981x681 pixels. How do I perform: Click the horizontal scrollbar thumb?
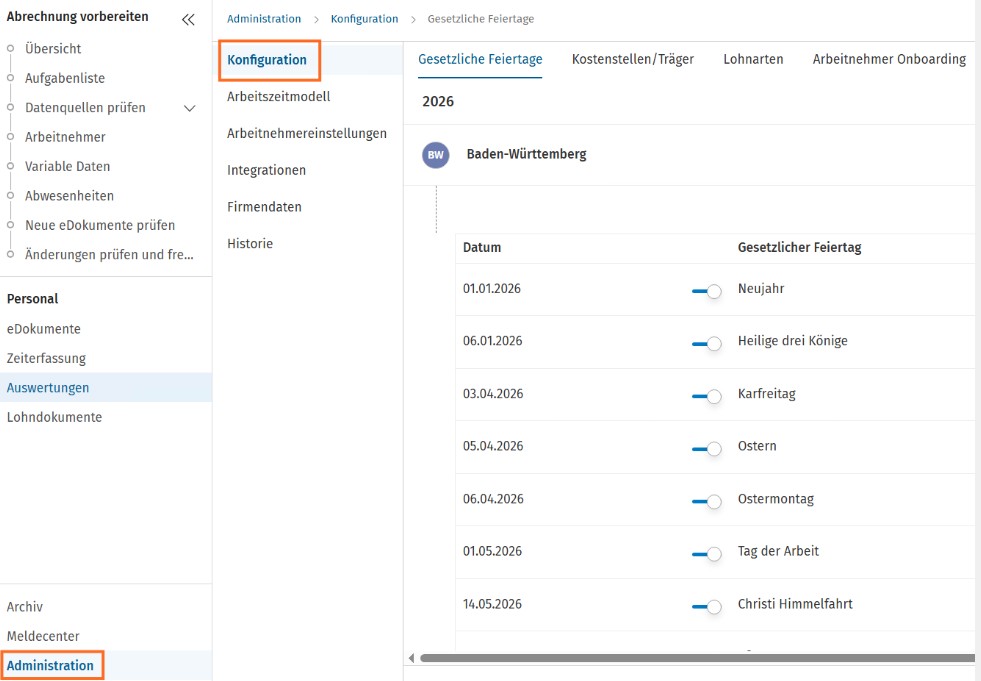click(x=697, y=658)
